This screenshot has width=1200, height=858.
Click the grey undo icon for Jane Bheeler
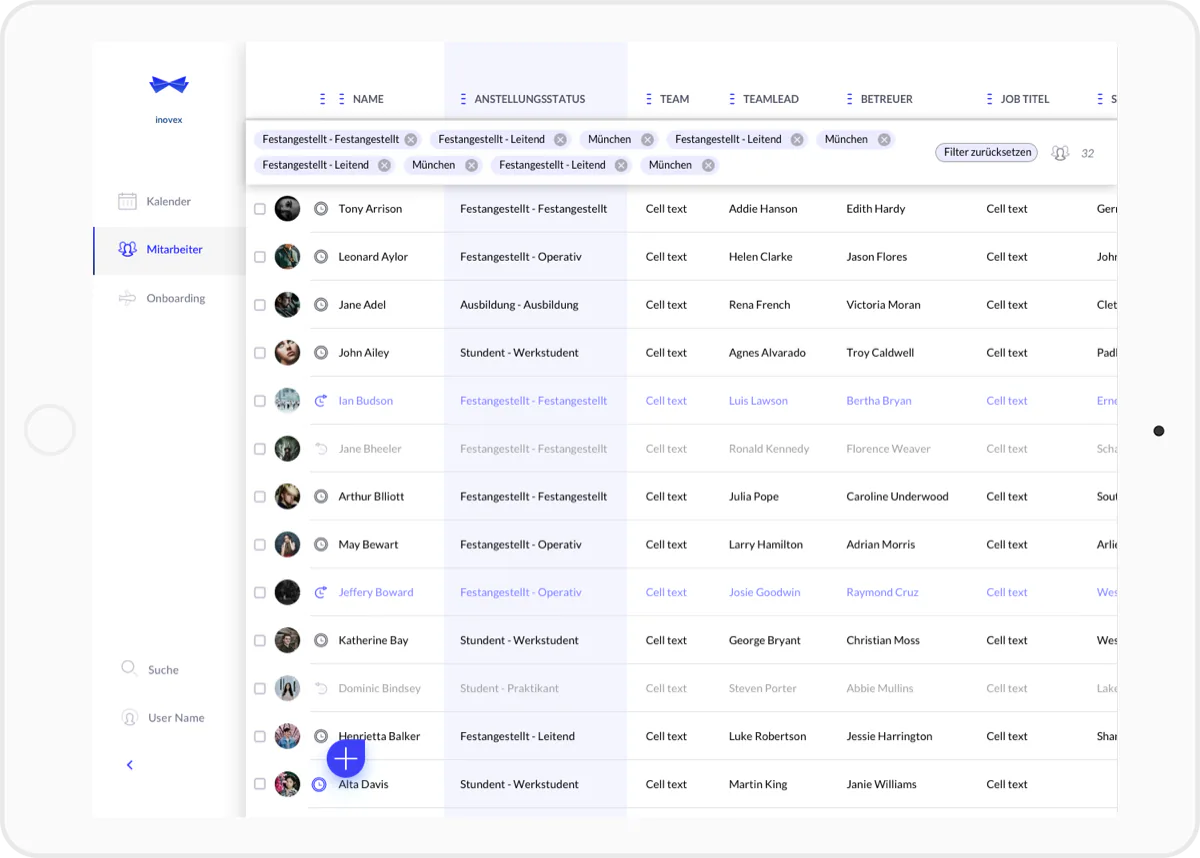click(321, 449)
